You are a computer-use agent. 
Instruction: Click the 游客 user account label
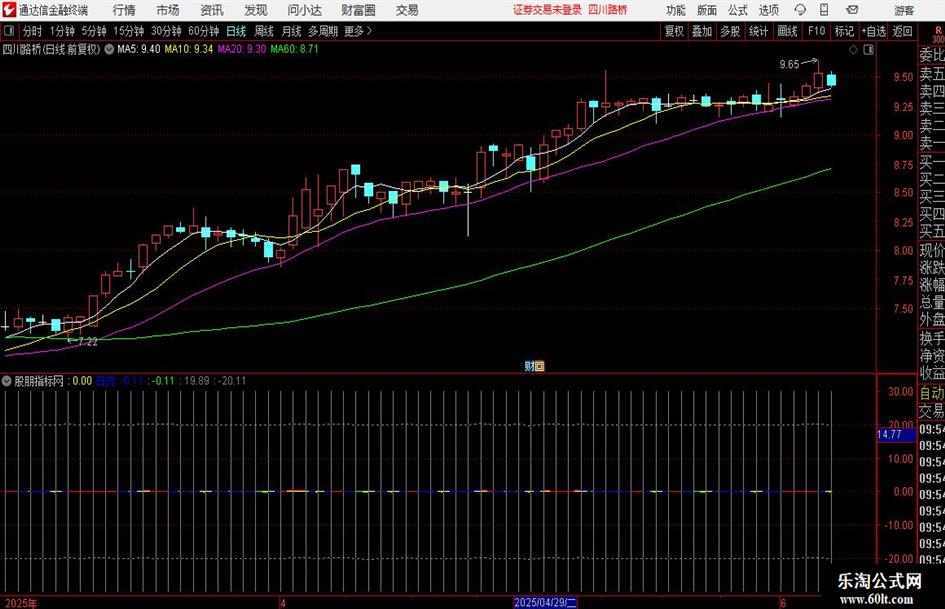pos(904,10)
